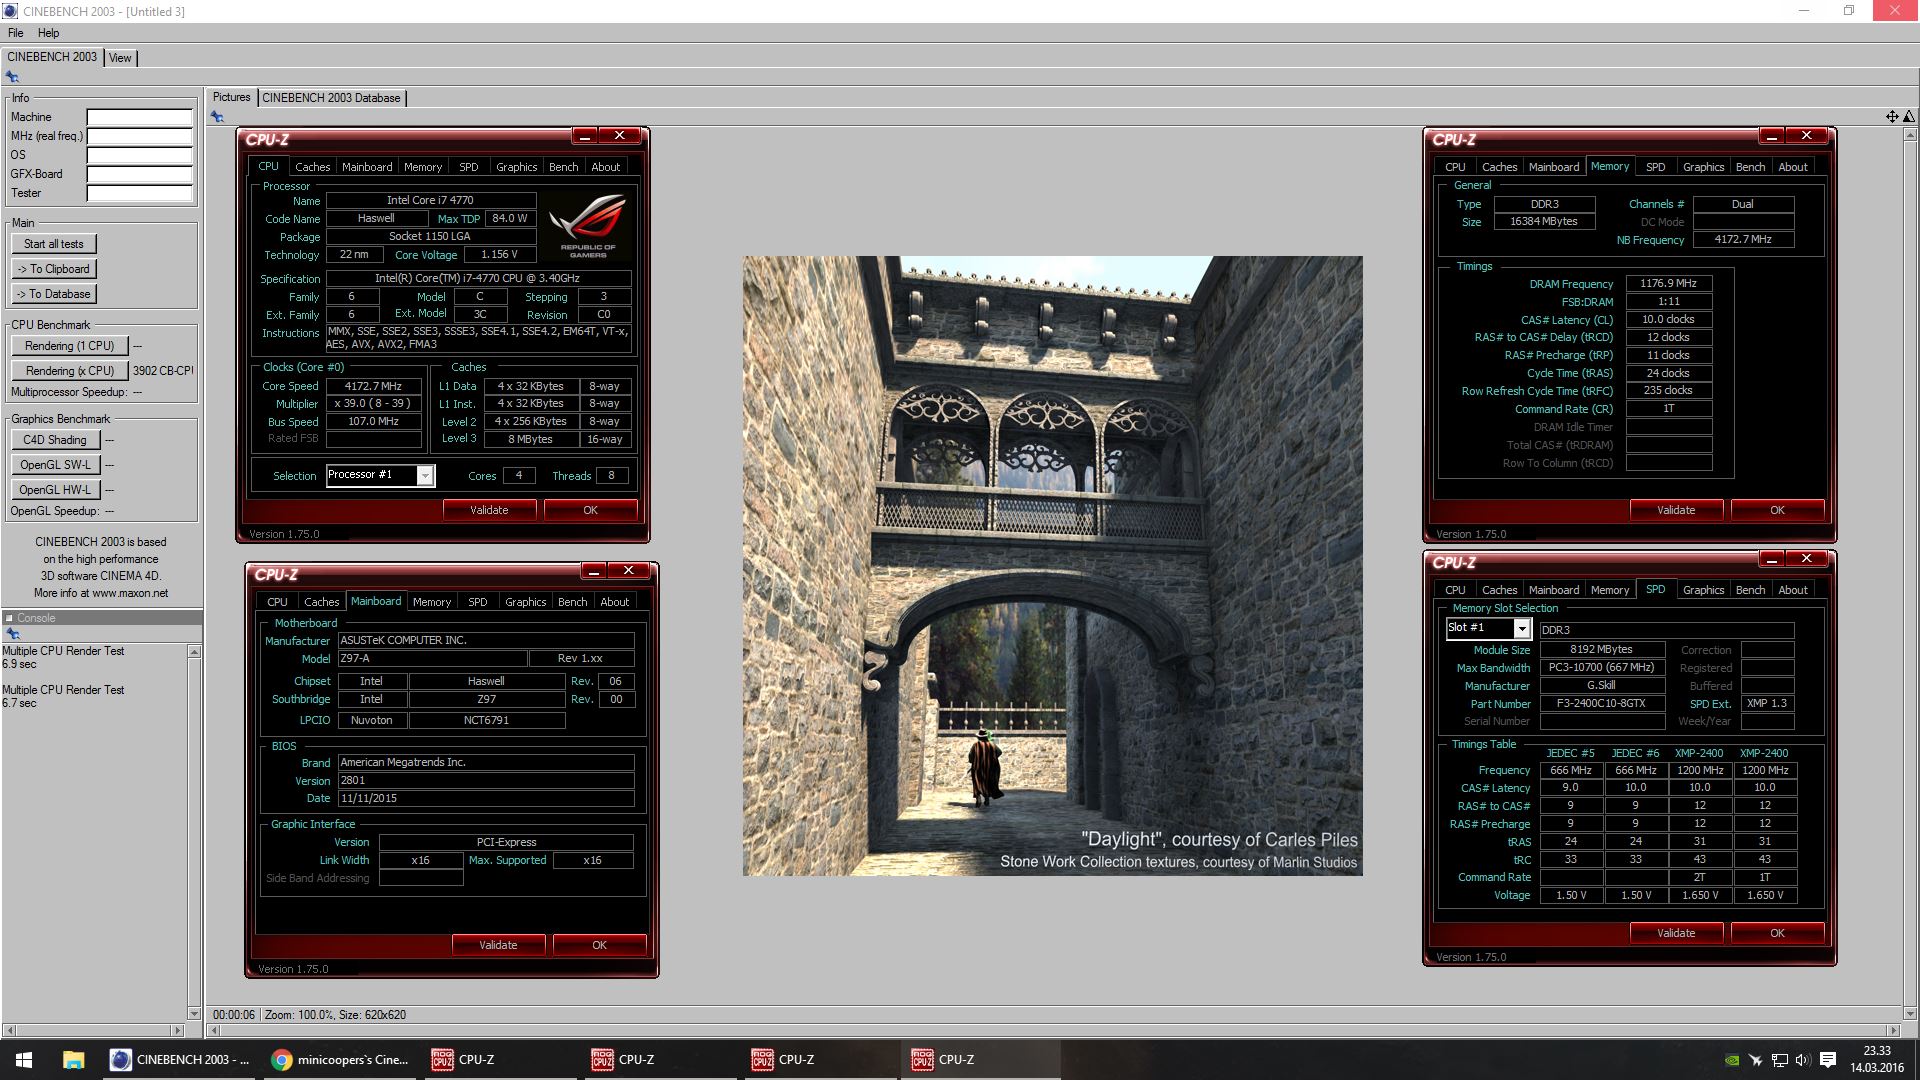
Task: Click the 3902 CB-CPU score text
Action: tap(163, 371)
